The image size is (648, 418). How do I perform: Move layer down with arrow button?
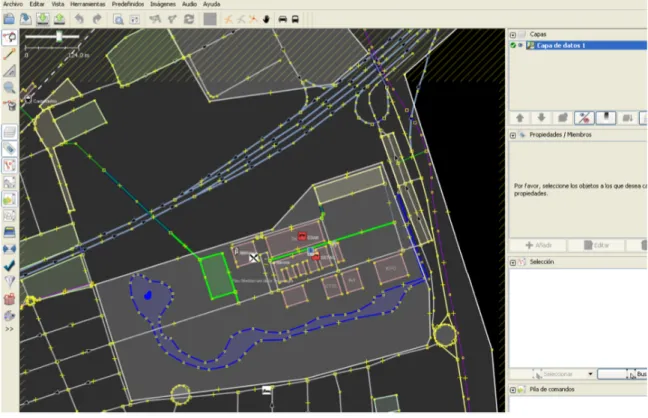(x=541, y=118)
